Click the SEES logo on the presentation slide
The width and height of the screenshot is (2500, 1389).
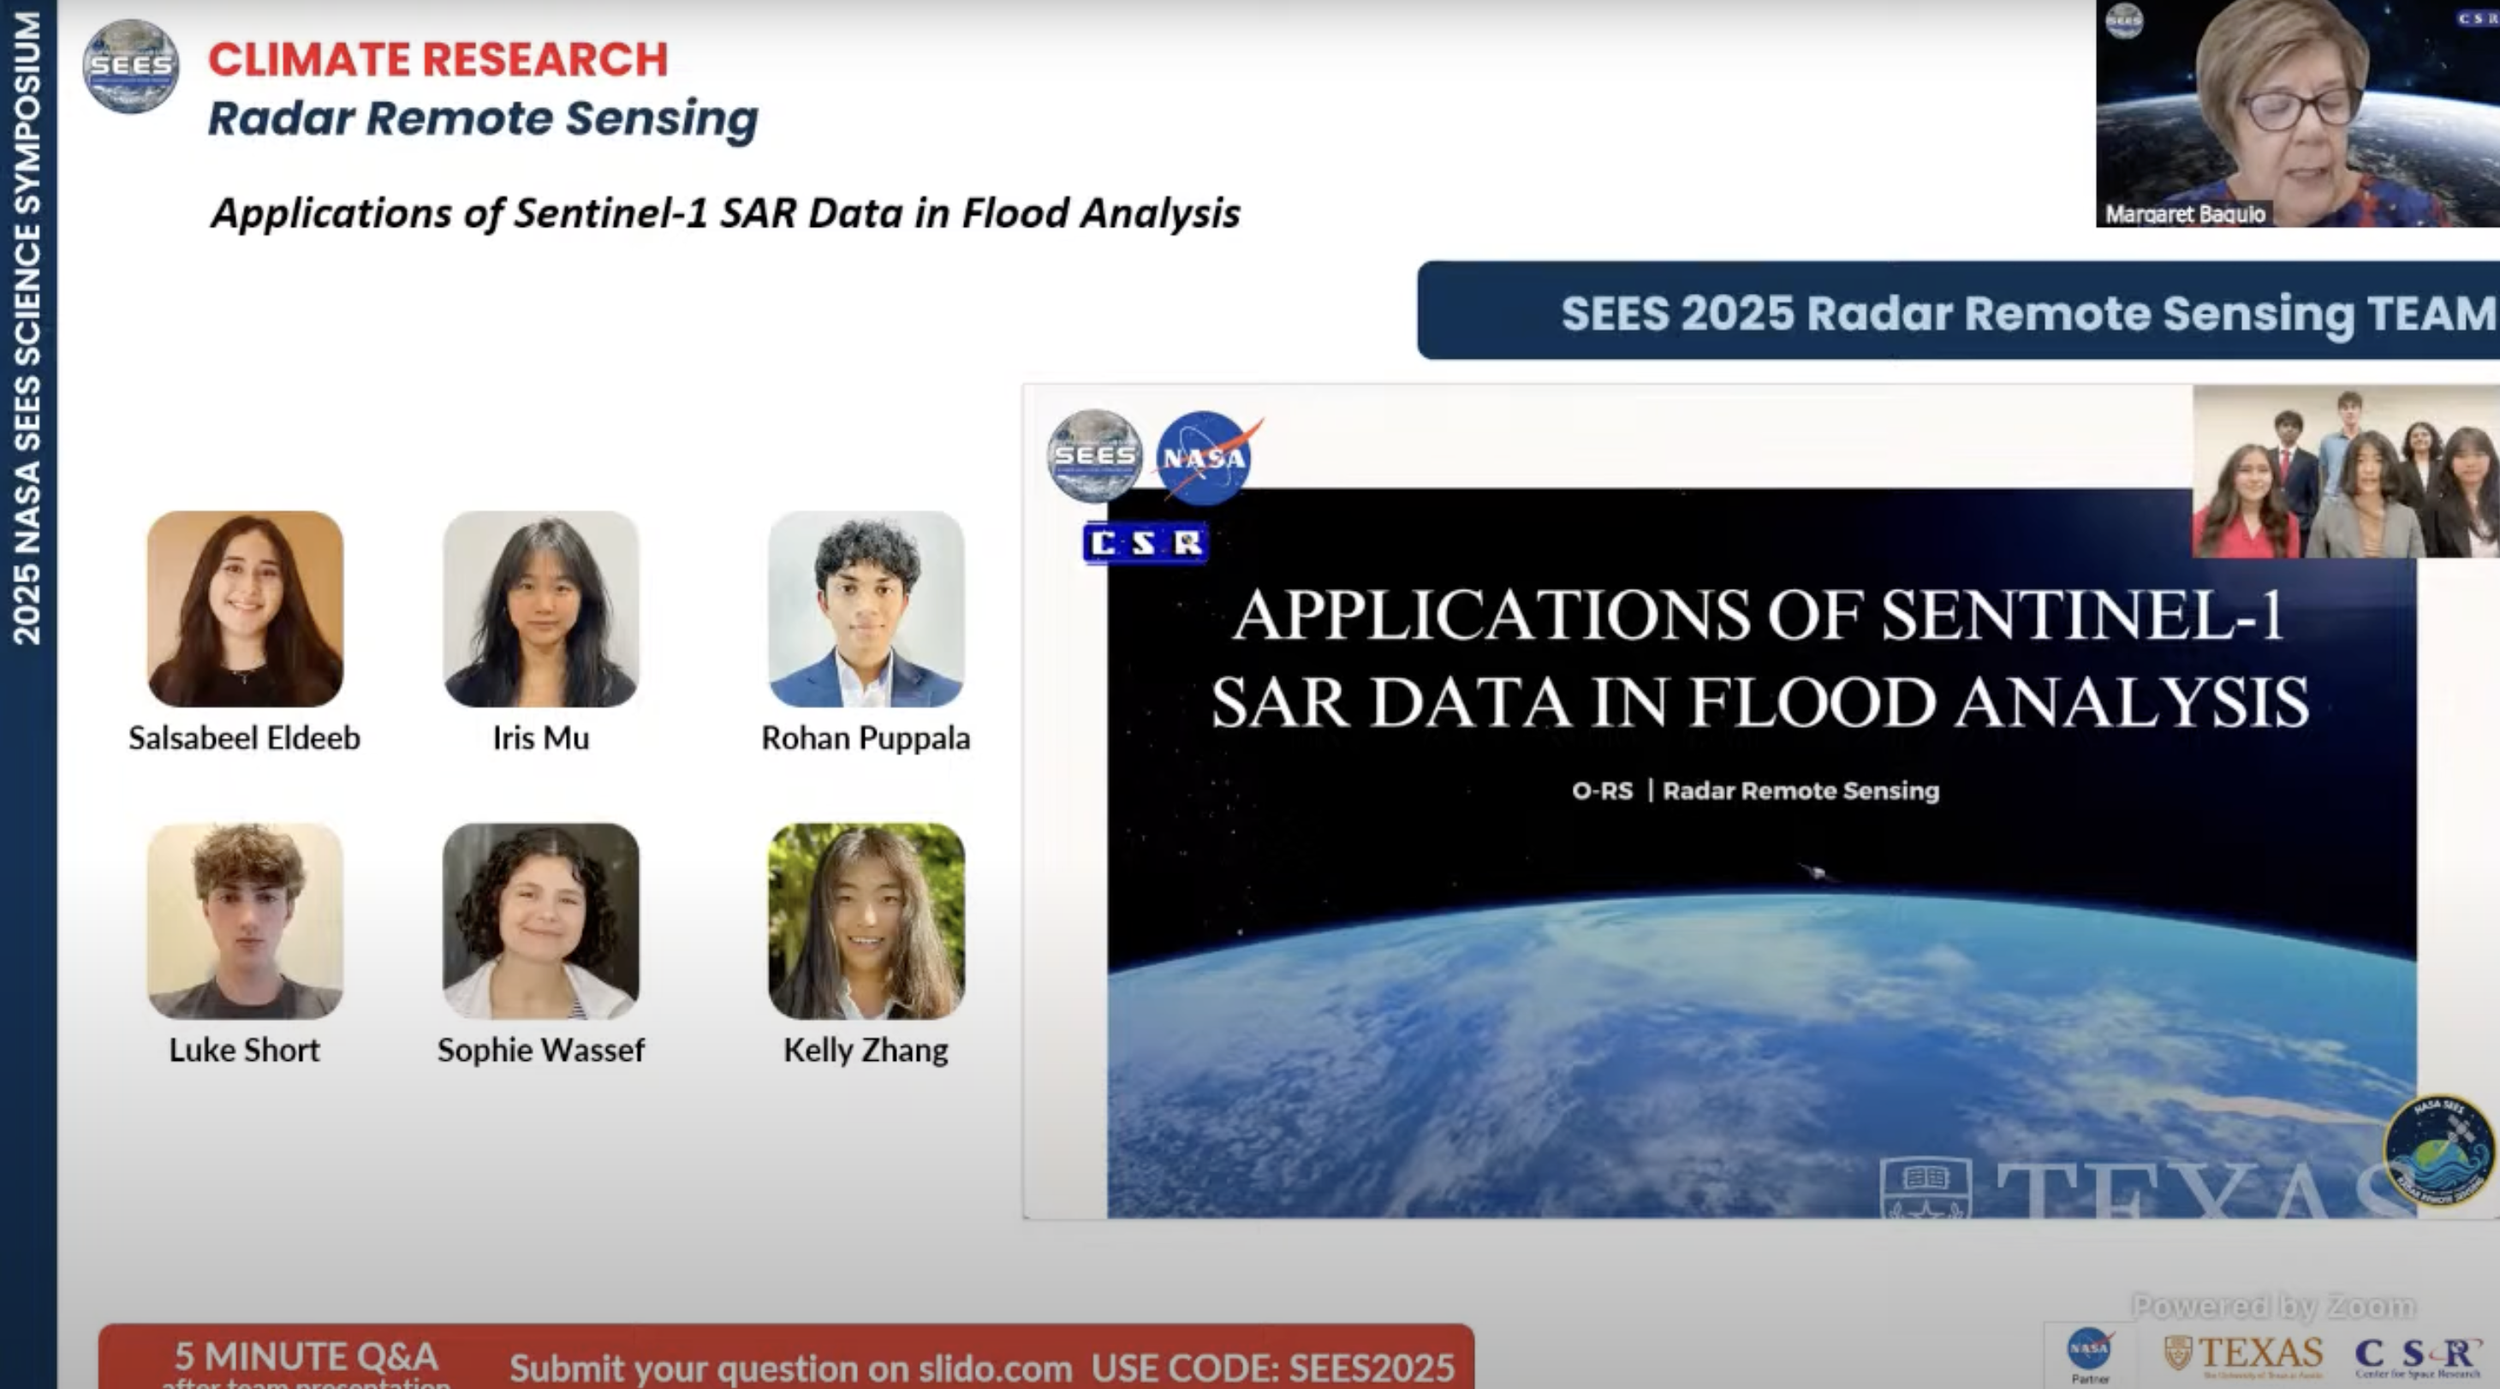coord(1095,455)
